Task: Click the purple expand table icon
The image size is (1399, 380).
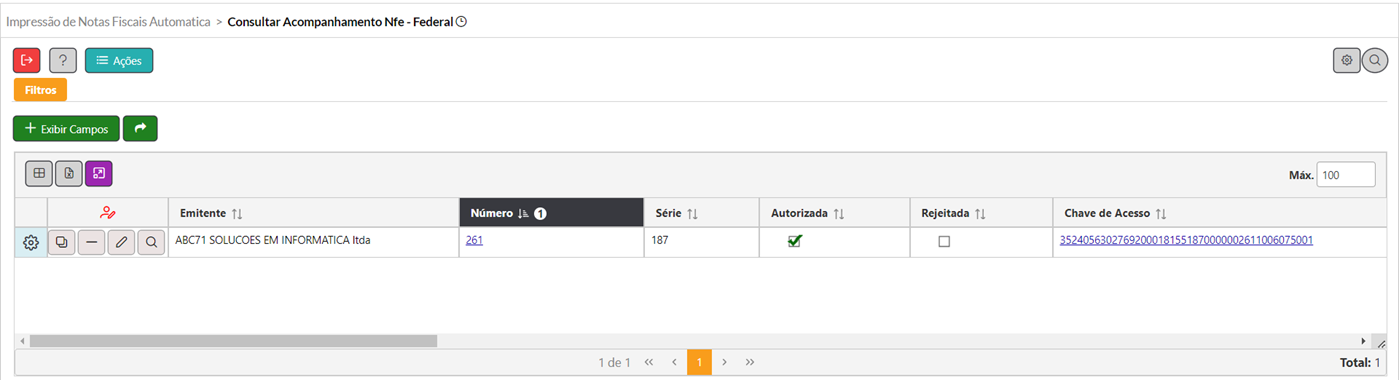Action: click(99, 174)
